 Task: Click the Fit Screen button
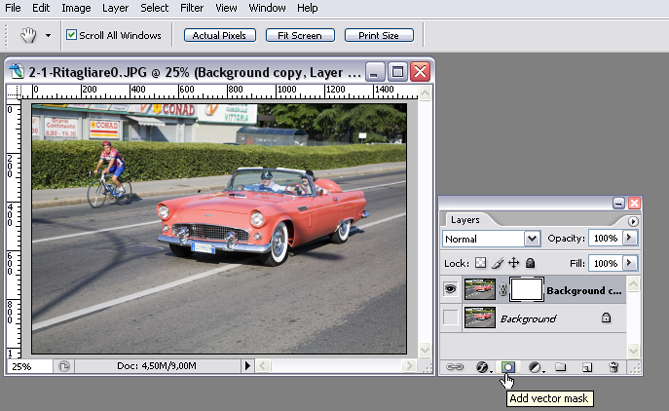[x=300, y=35]
